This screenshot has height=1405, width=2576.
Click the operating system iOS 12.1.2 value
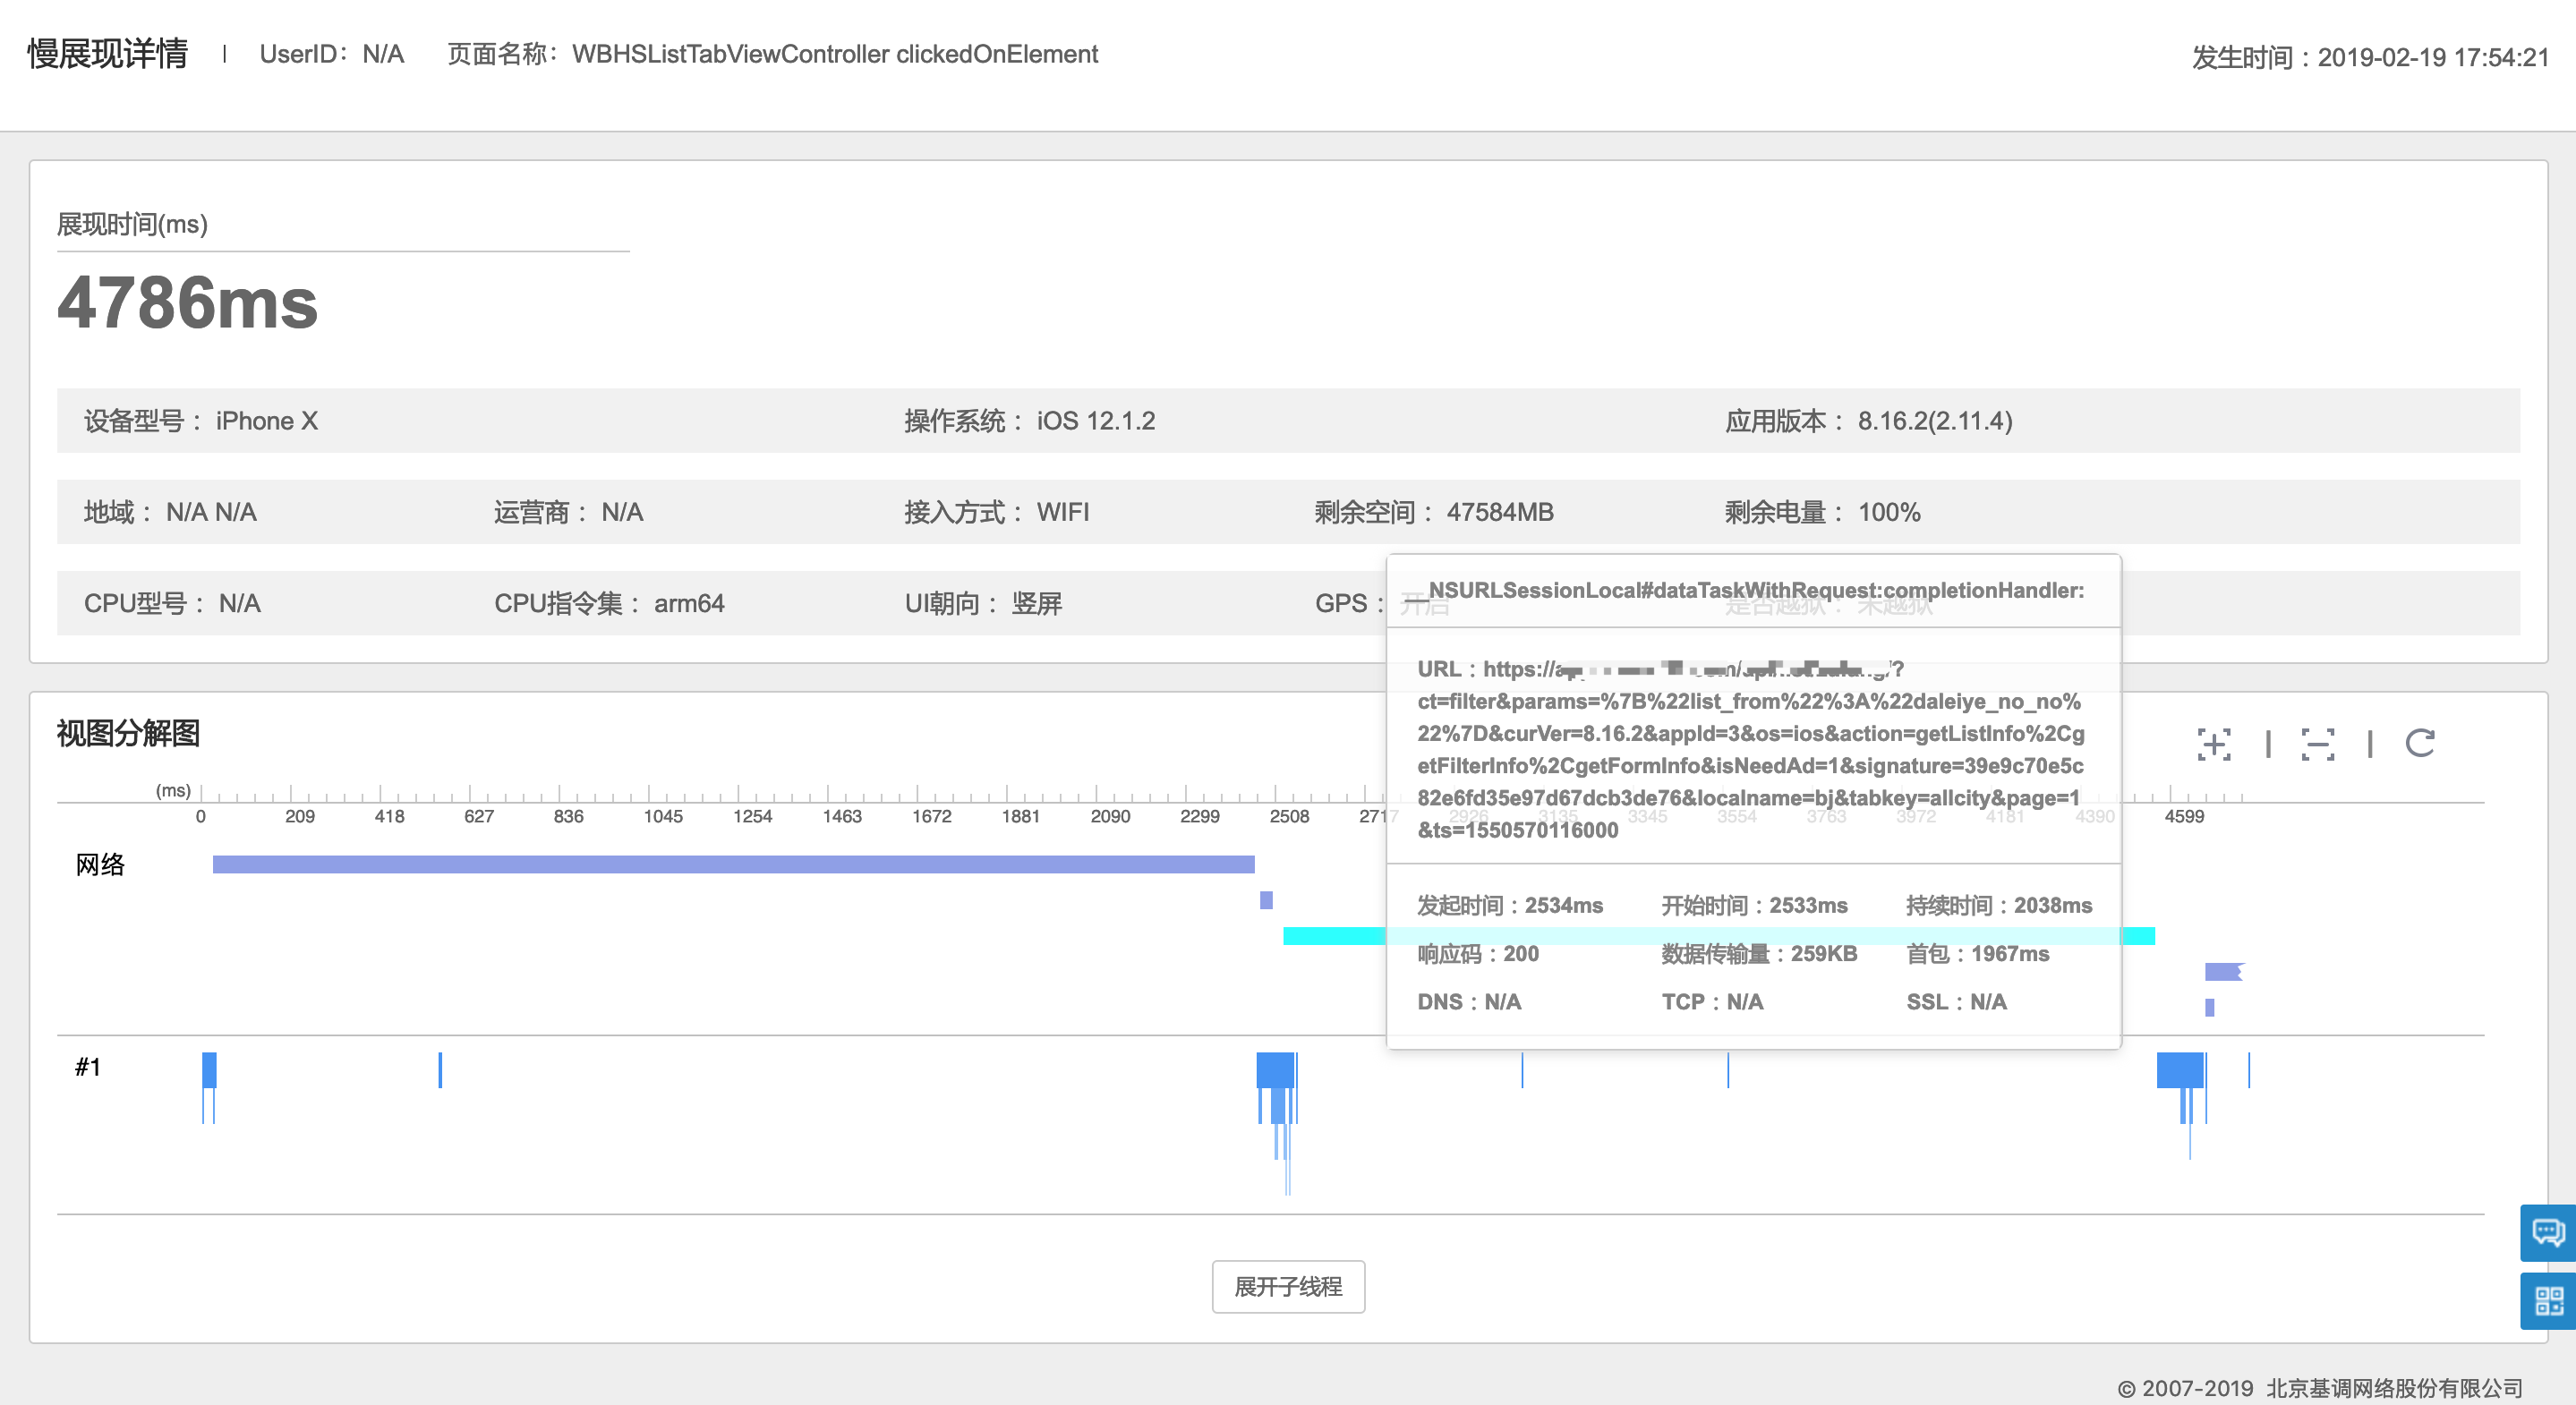[x=1095, y=421]
